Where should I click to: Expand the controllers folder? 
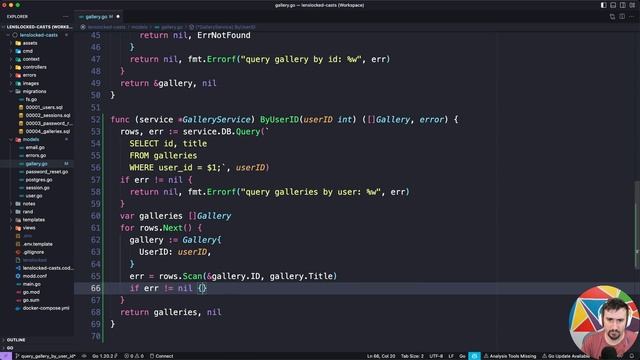[34, 67]
